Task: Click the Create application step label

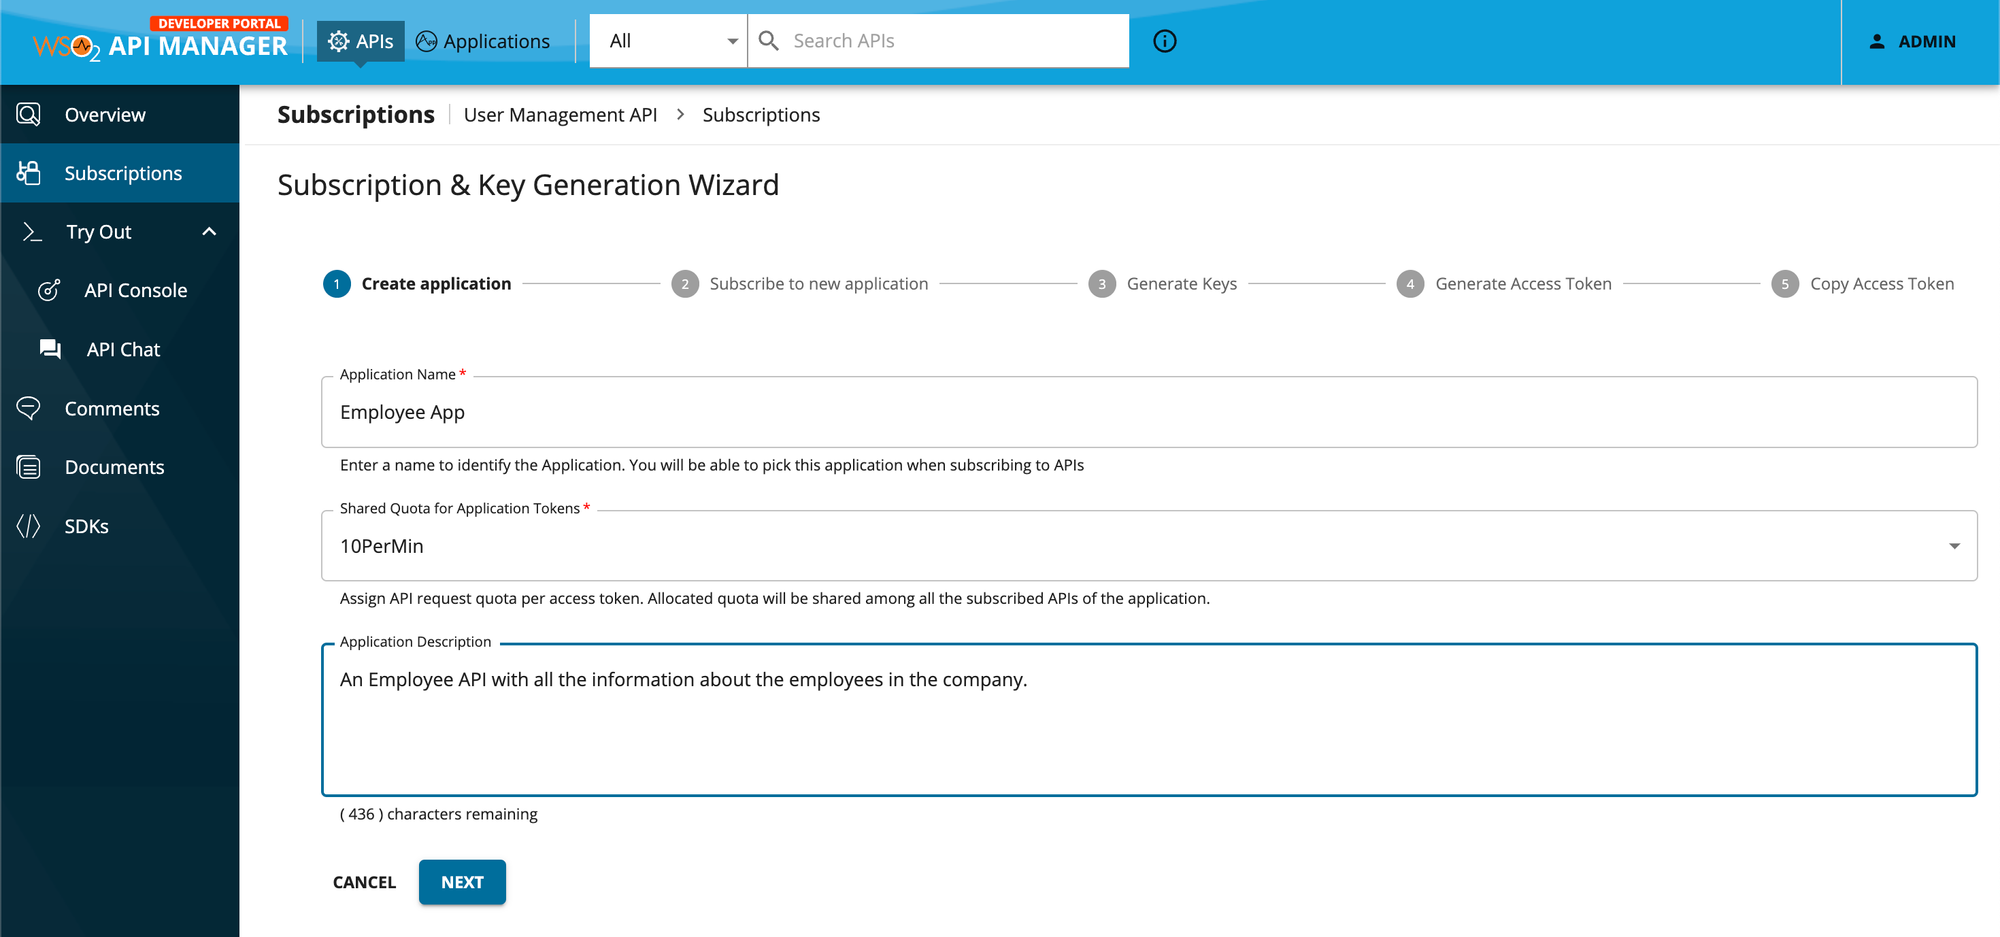Action: click(x=436, y=284)
